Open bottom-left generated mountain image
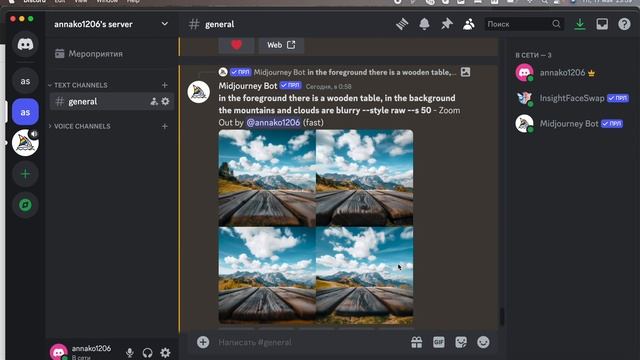 coord(267,276)
